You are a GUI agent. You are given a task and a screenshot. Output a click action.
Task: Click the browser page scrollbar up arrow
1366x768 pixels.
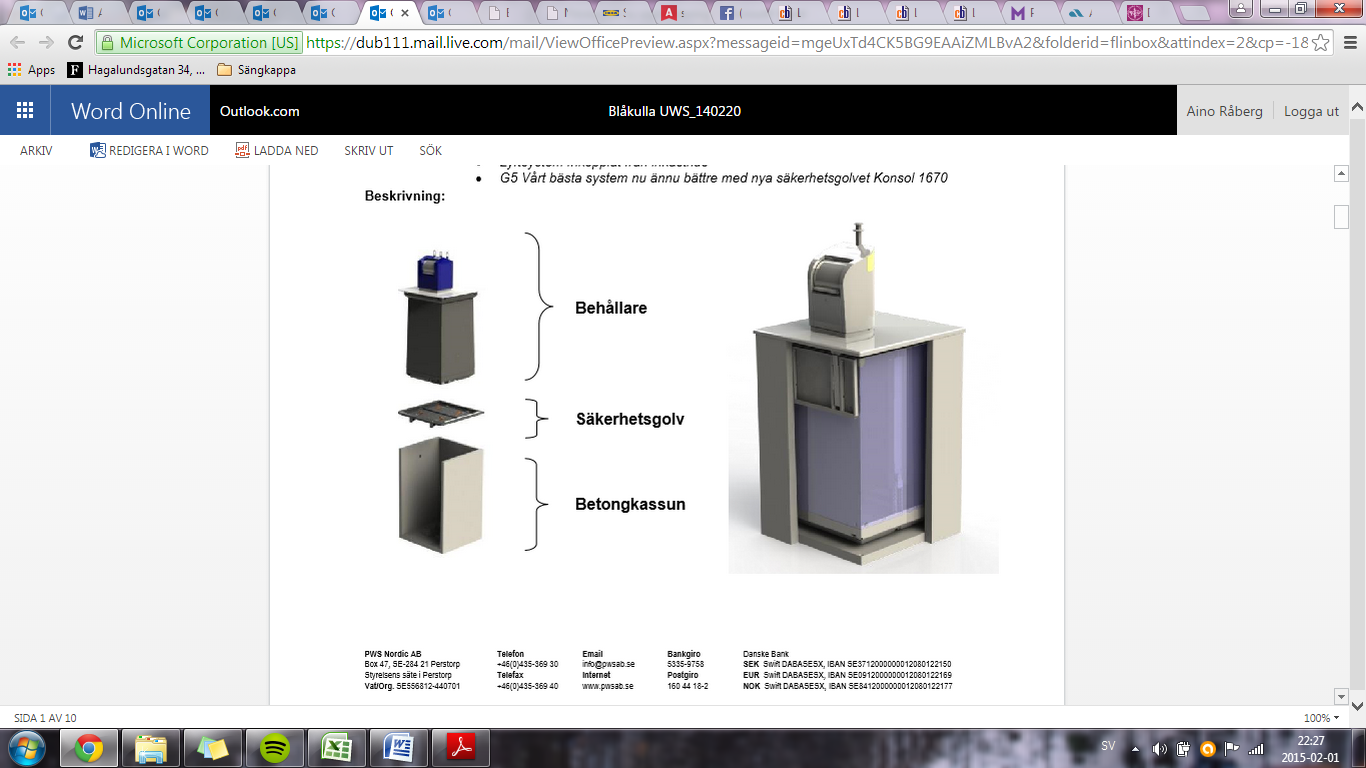[x=1358, y=106]
